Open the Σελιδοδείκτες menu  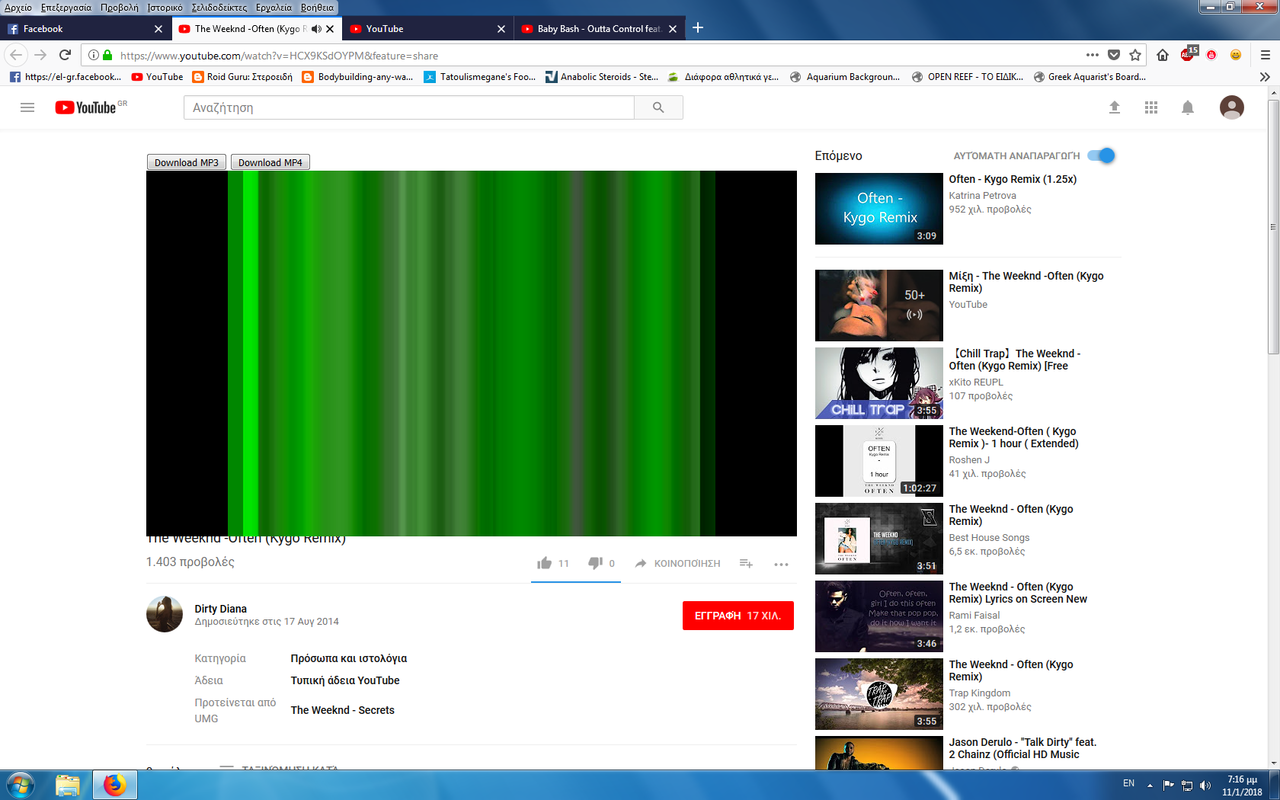(219, 7)
